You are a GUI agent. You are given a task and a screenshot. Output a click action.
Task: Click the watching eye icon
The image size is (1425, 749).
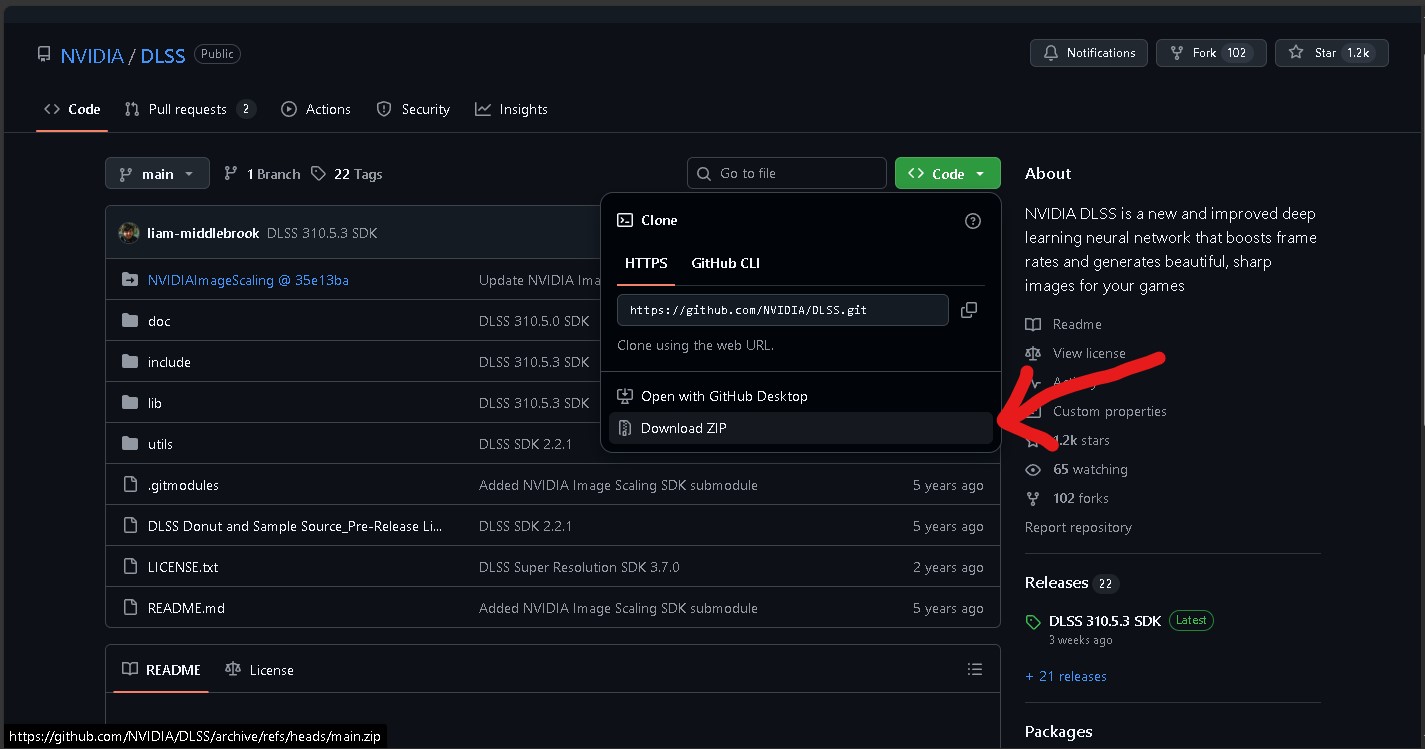click(1033, 469)
